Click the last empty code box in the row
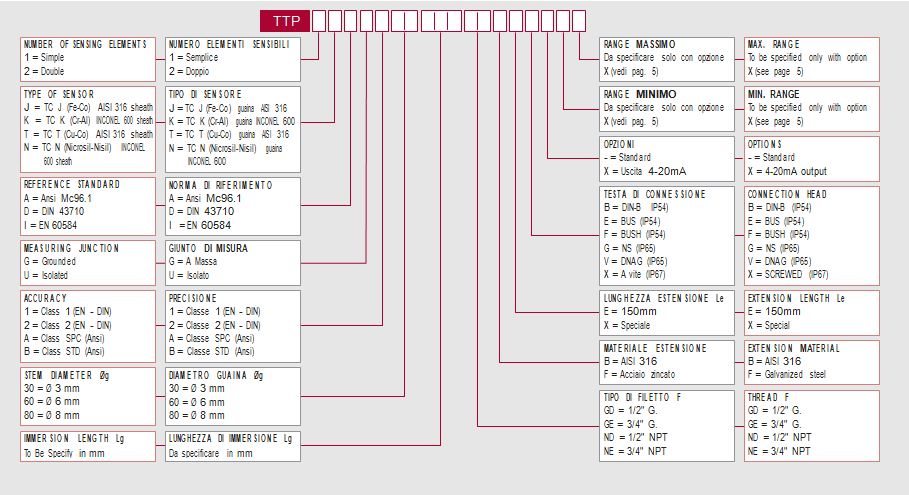 click(x=577, y=20)
